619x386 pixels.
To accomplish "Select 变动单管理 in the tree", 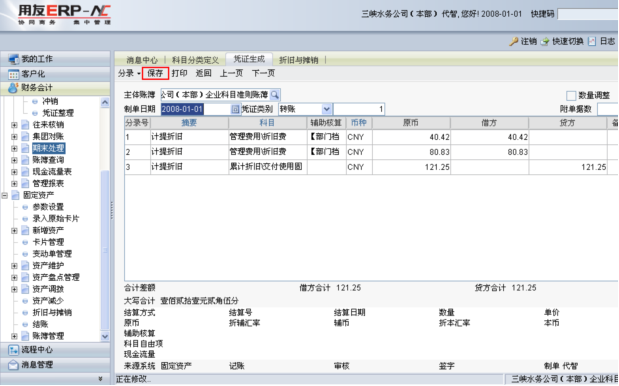I will point(52,254).
